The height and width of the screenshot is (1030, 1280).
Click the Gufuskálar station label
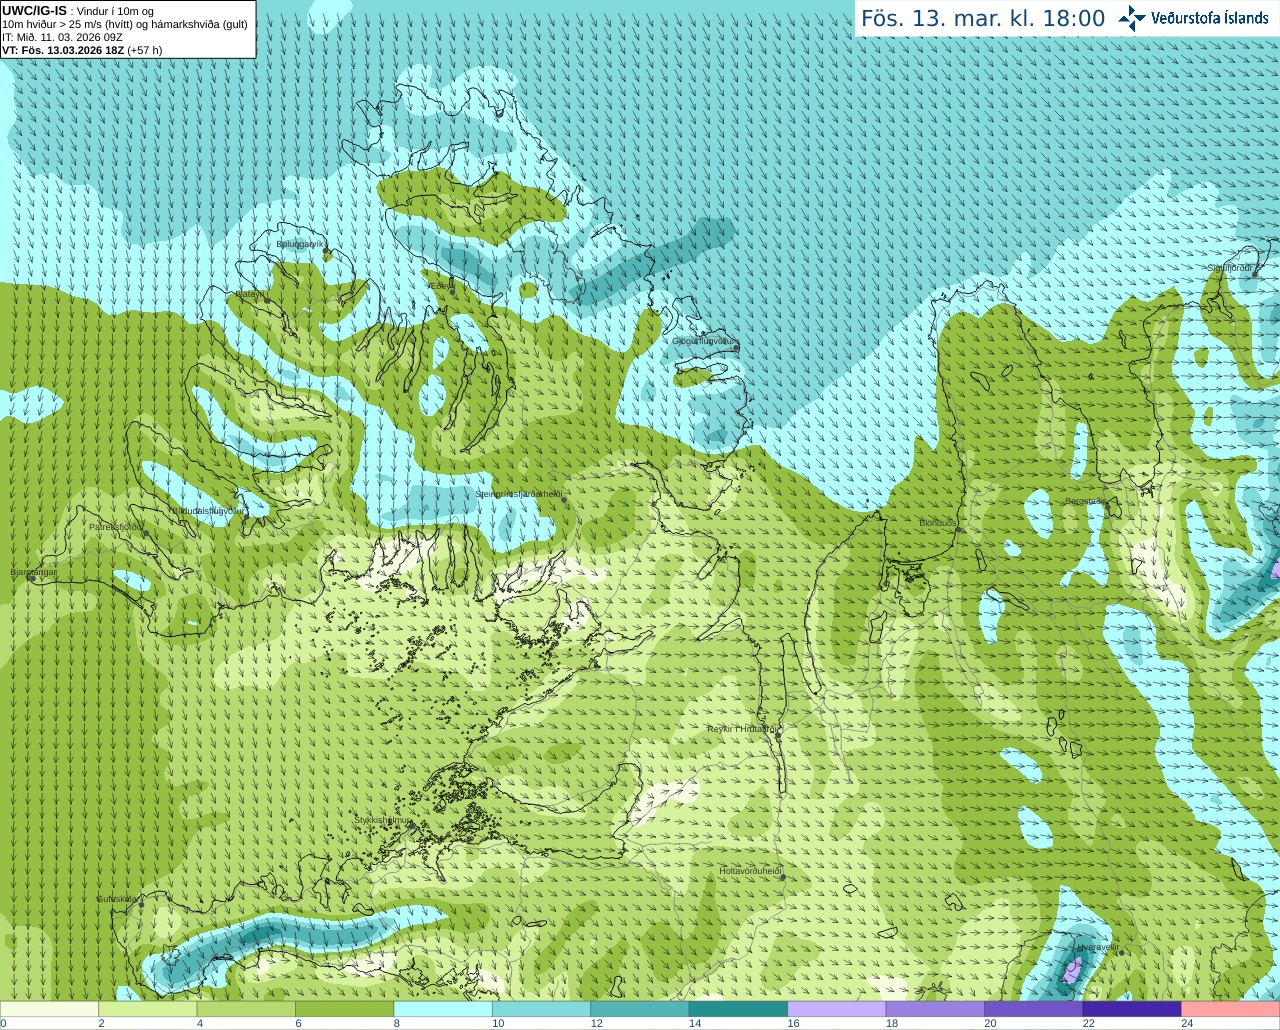pyautogui.click(x=117, y=898)
